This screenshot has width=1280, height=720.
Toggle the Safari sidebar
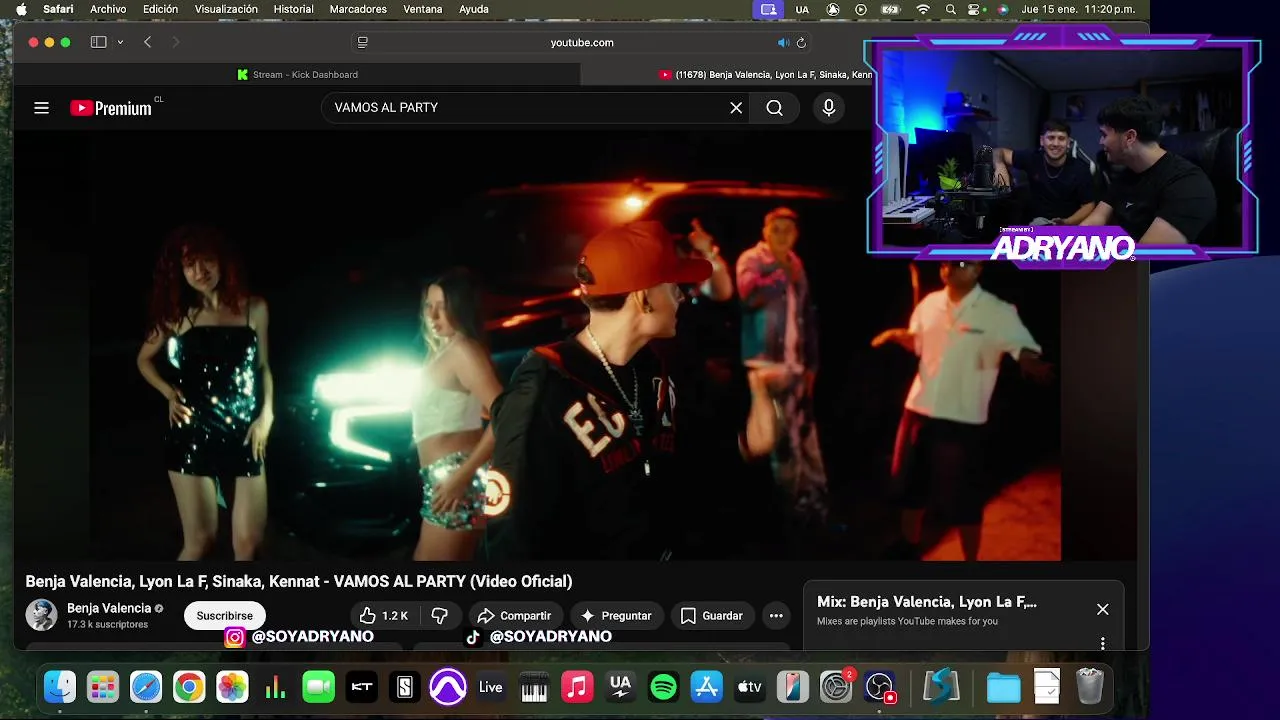98,42
